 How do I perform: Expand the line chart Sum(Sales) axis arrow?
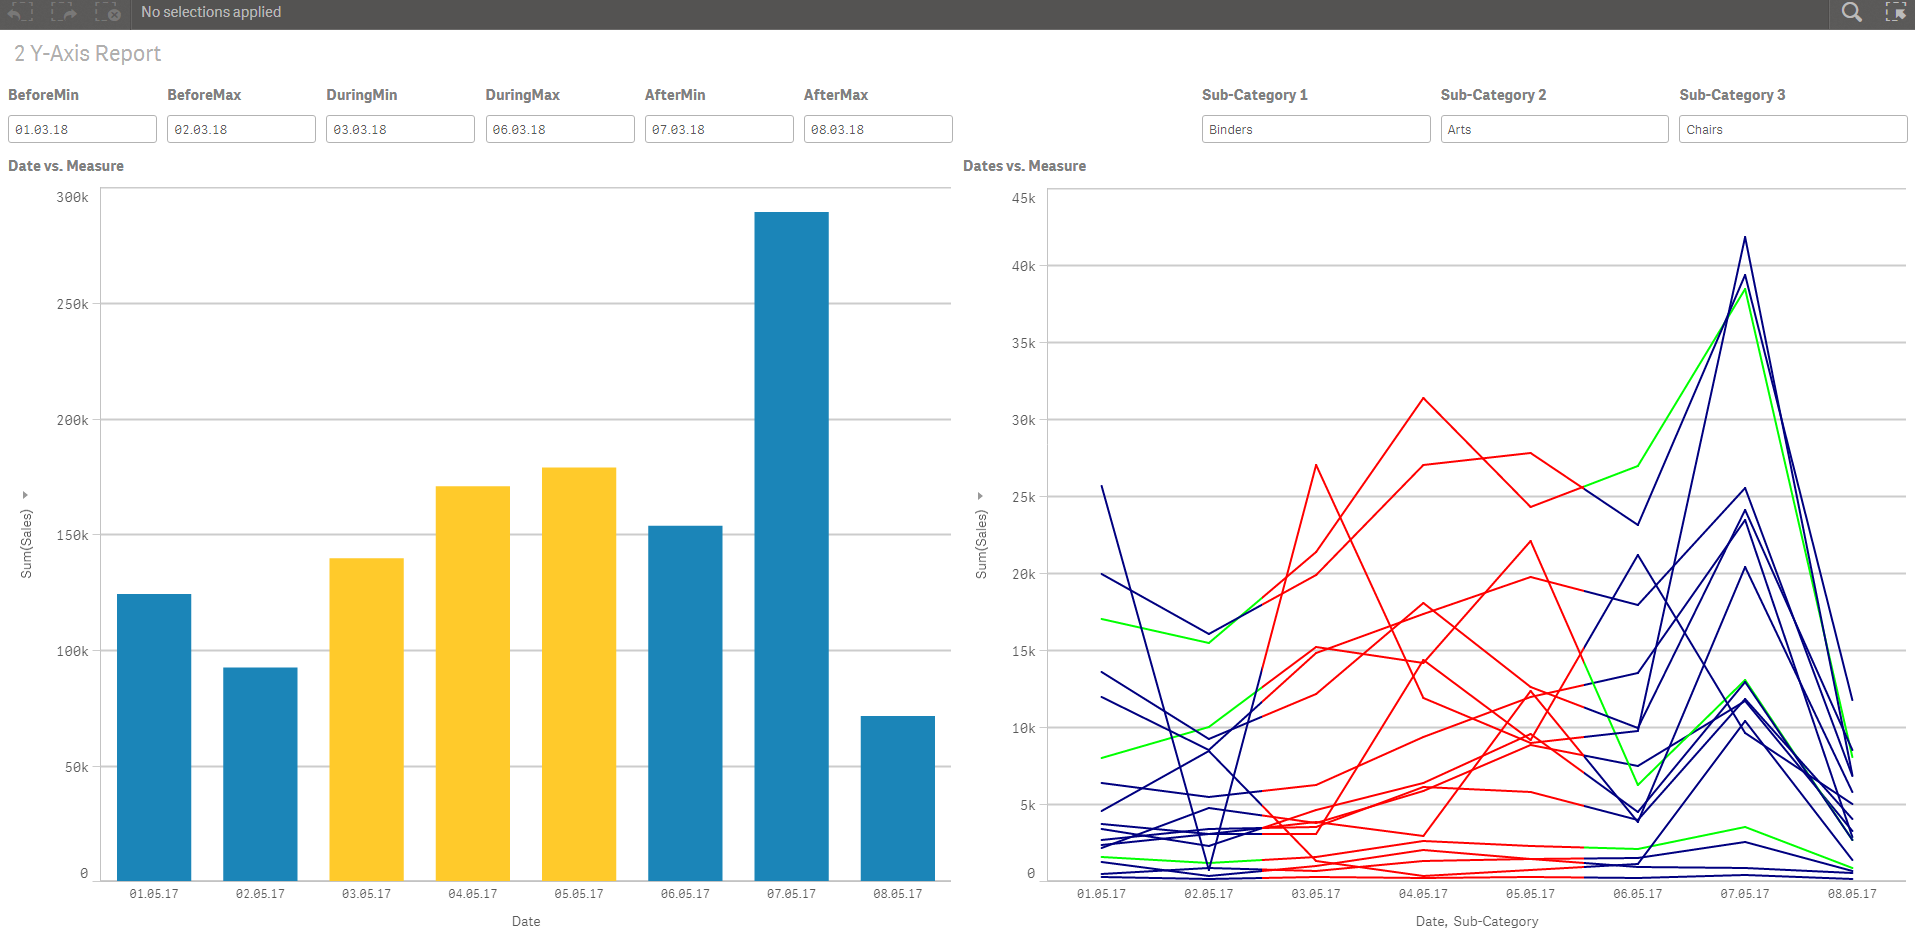coord(980,496)
